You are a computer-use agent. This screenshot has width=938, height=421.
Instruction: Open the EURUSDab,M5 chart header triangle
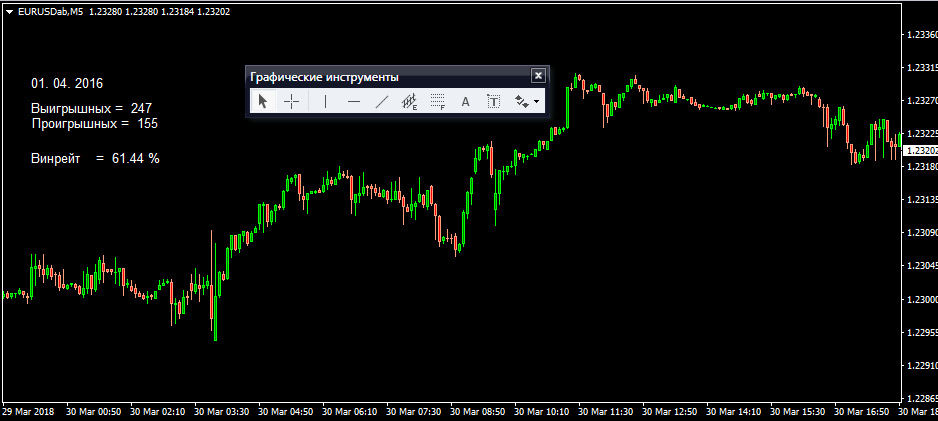(10, 12)
